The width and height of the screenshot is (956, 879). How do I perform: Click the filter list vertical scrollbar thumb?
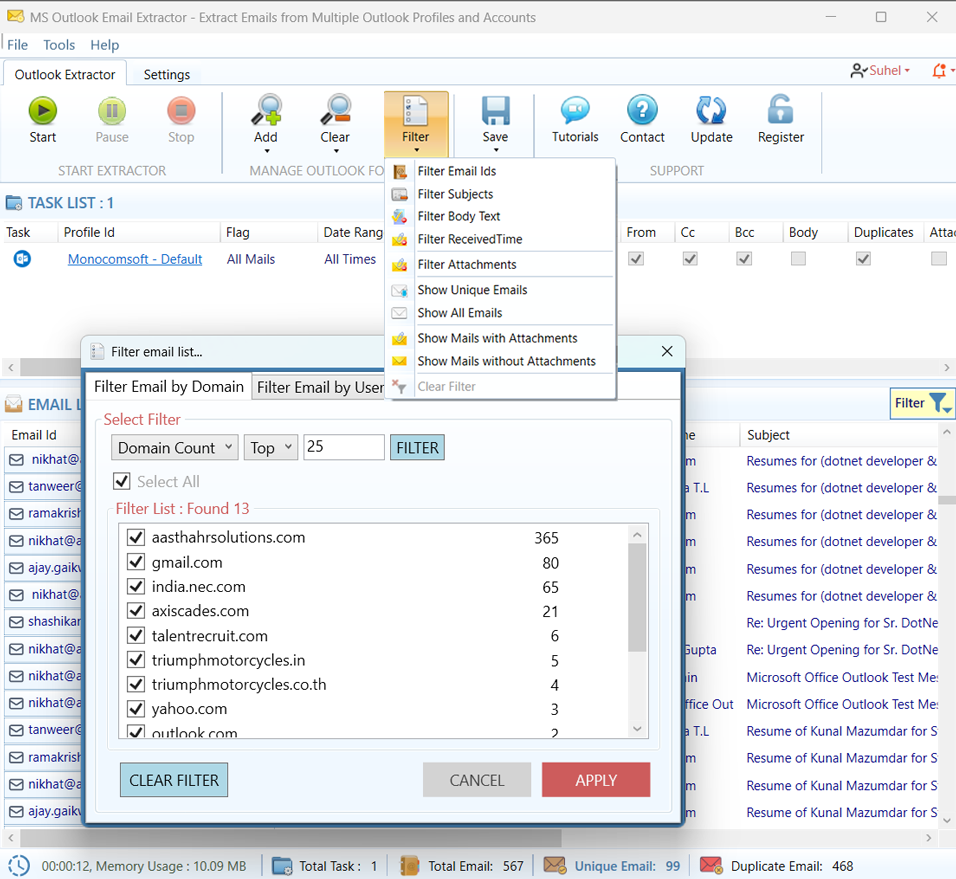637,597
